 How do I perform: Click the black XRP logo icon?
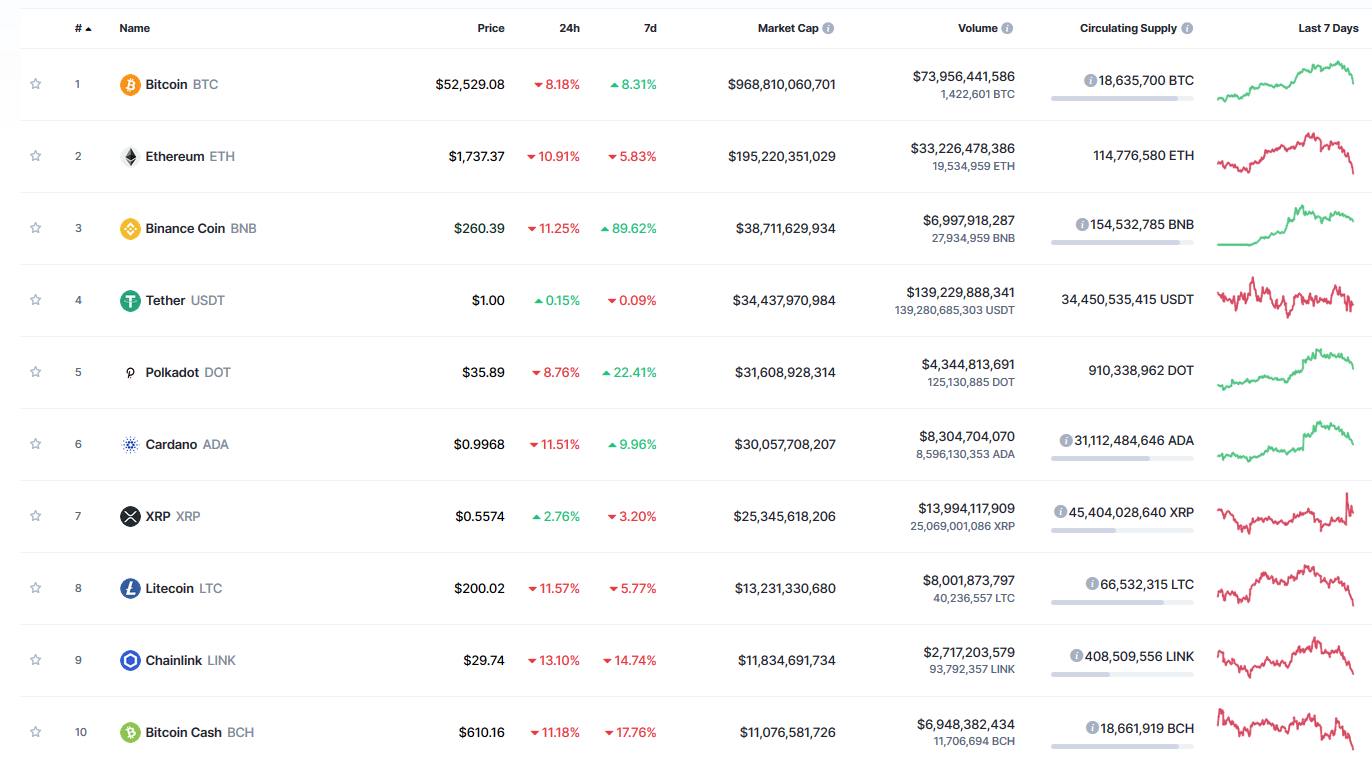tap(130, 517)
